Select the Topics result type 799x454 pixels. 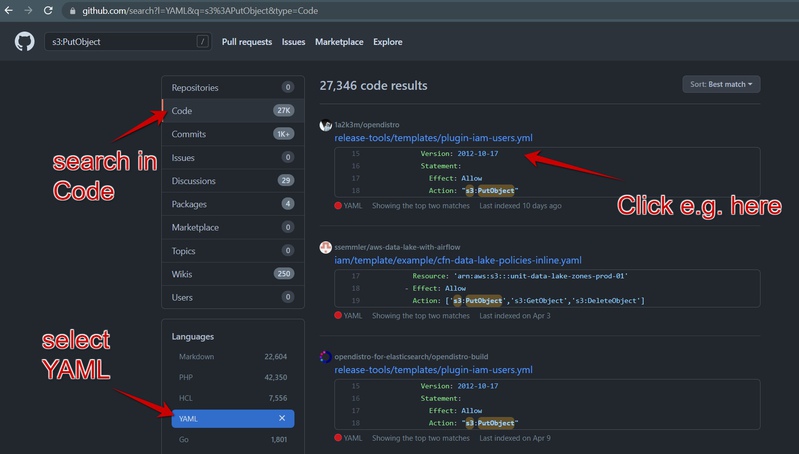[x=233, y=251]
